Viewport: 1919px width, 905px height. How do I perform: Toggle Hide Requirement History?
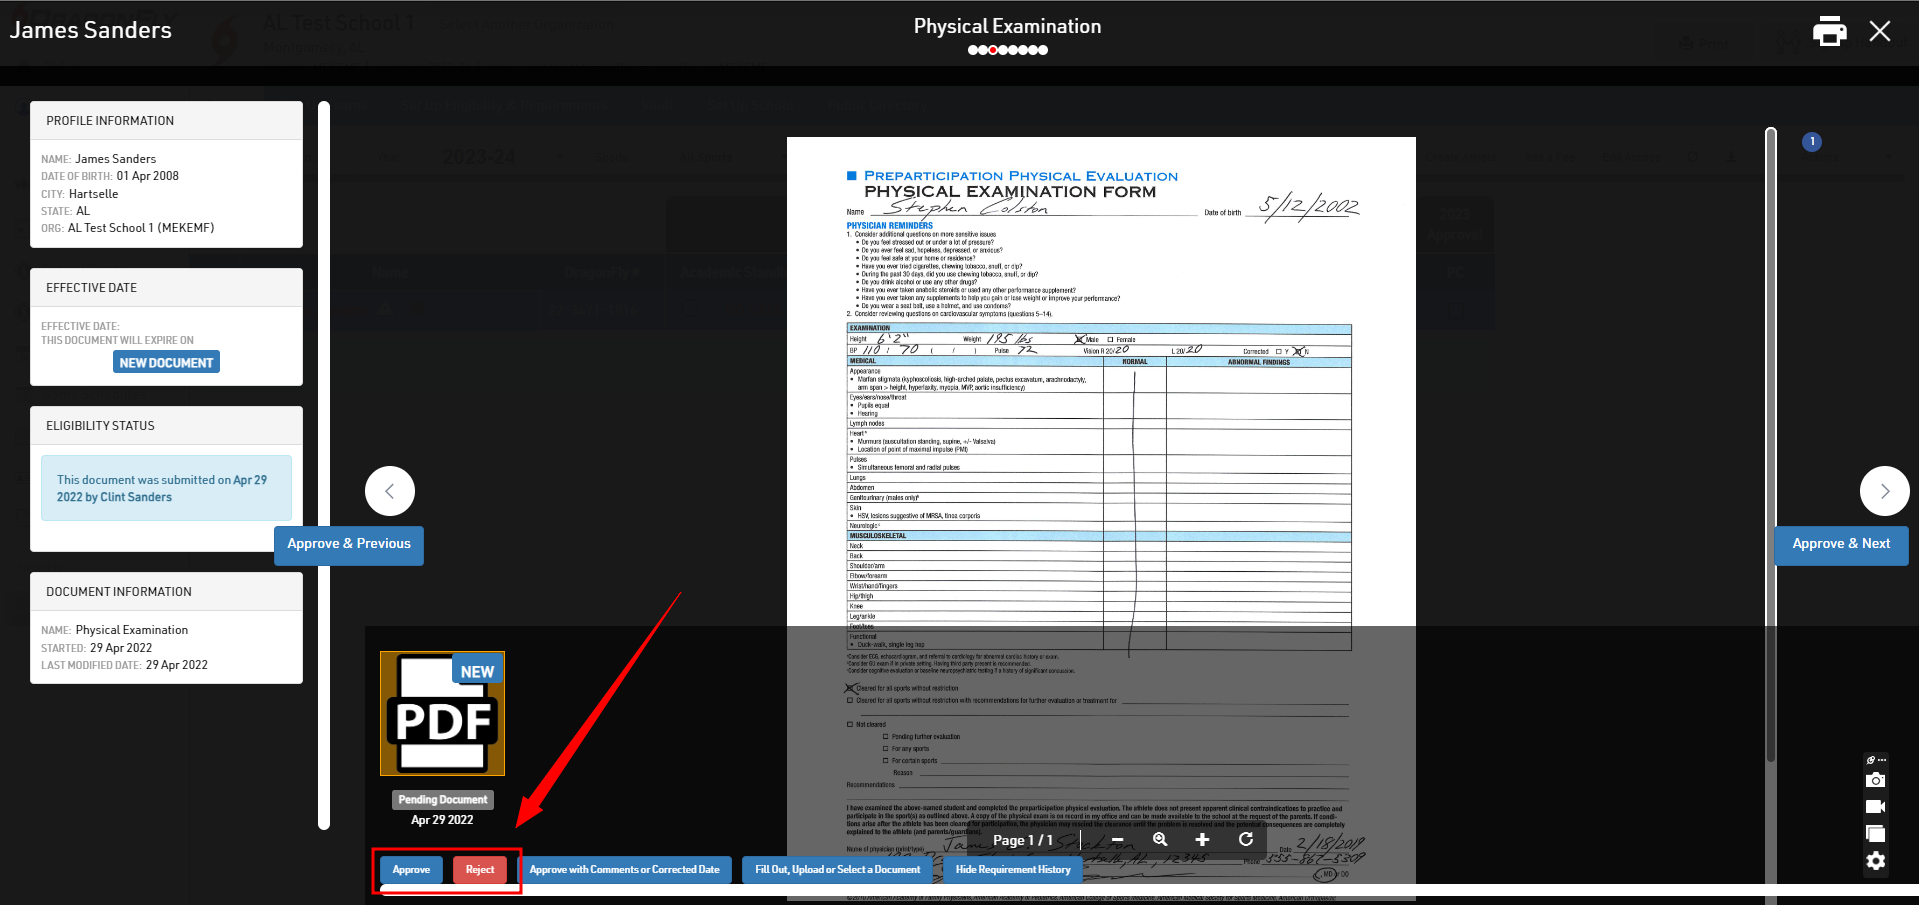pos(1012,870)
